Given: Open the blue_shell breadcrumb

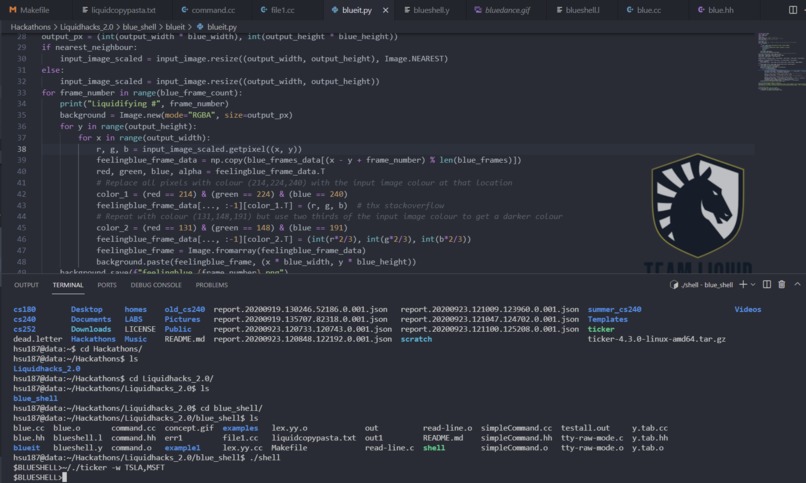Looking at the screenshot, I should tap(139, 27).
